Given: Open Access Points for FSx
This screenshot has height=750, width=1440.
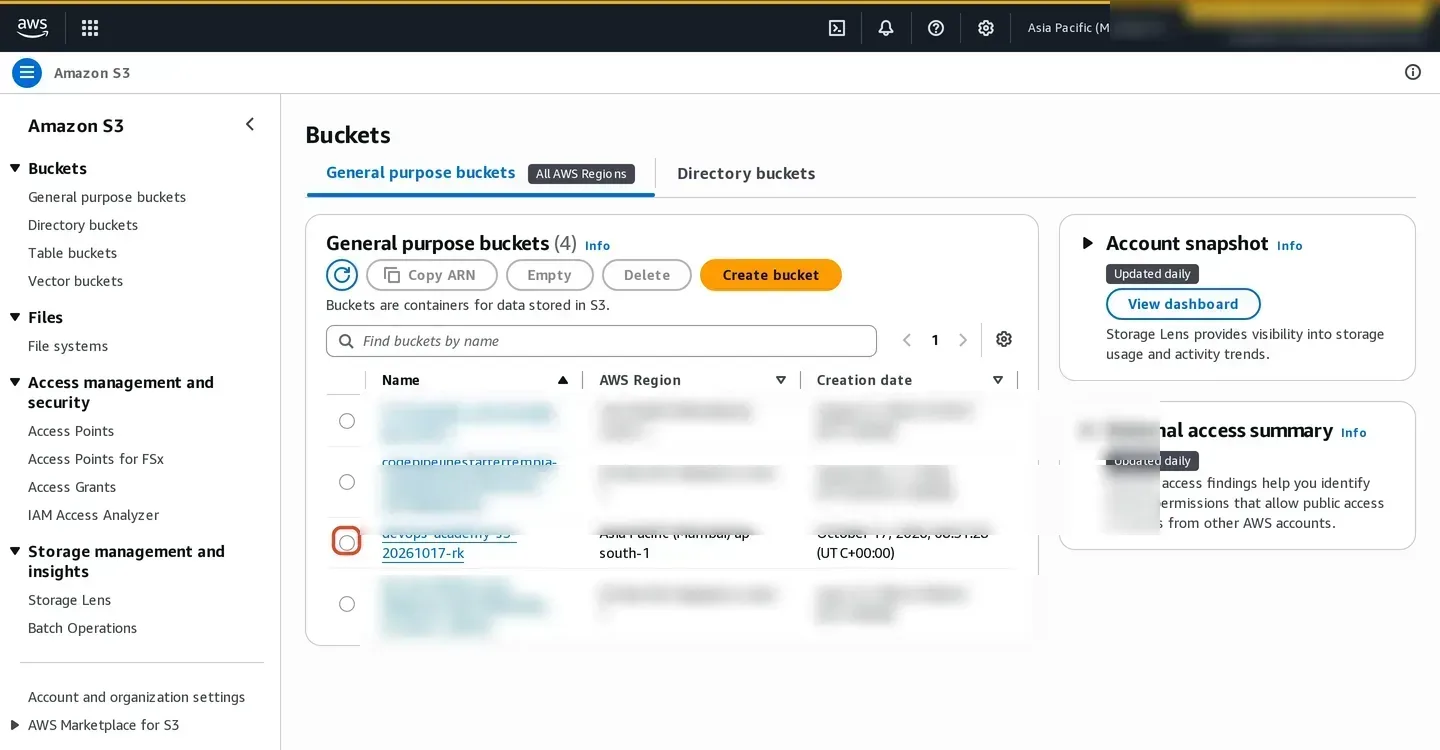Looking at the screenshot, I should point(96,459).
